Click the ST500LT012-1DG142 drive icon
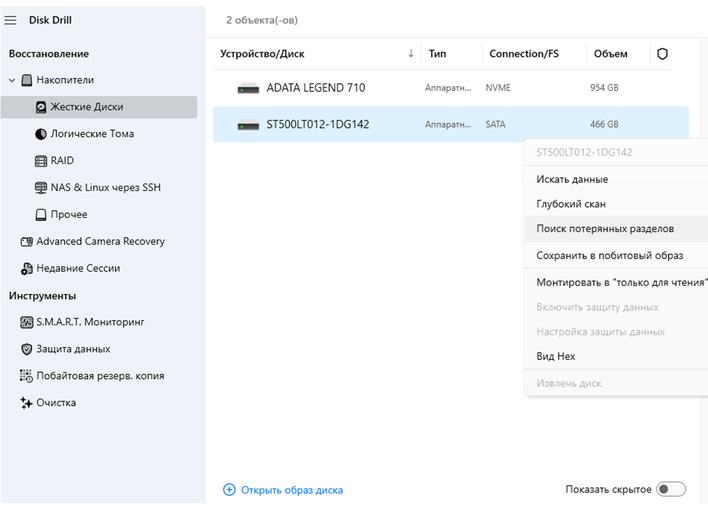 [248, 125]
